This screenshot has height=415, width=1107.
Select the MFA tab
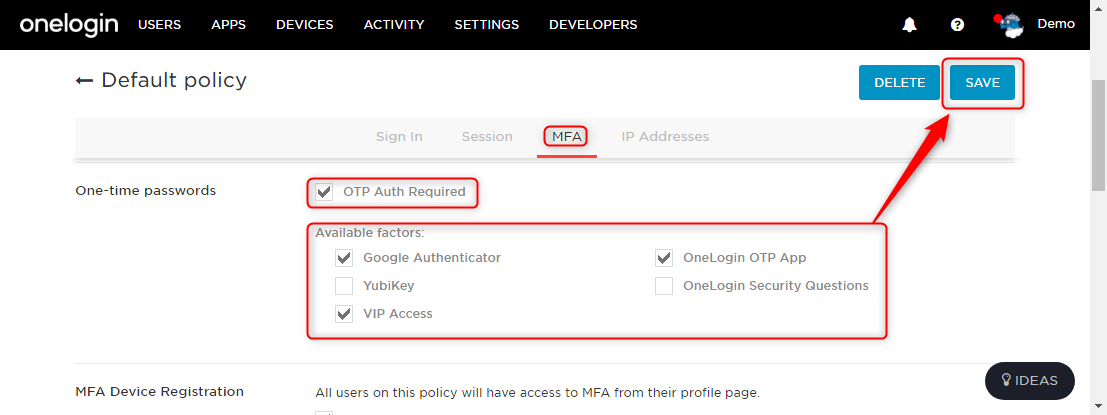click(567, 137)
